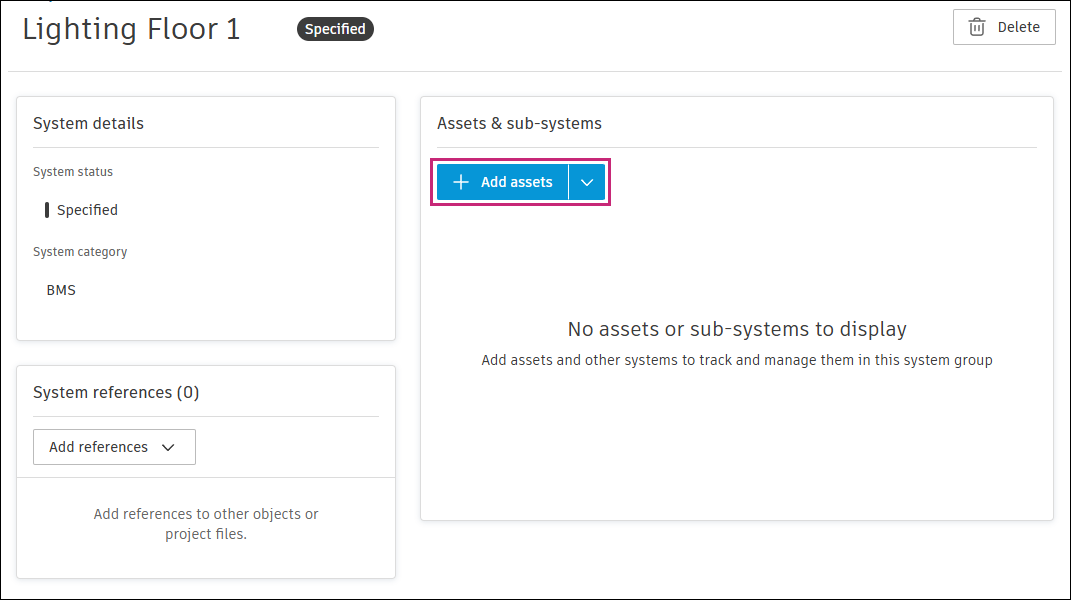Screen dimensions: 1071x600
Task: Click the Specified status badge in header
Action: coord(335,29)
